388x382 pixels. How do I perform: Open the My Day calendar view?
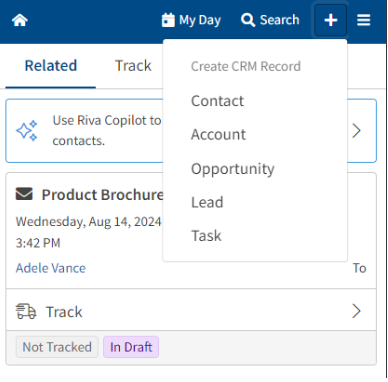click(x=191, y=20)
